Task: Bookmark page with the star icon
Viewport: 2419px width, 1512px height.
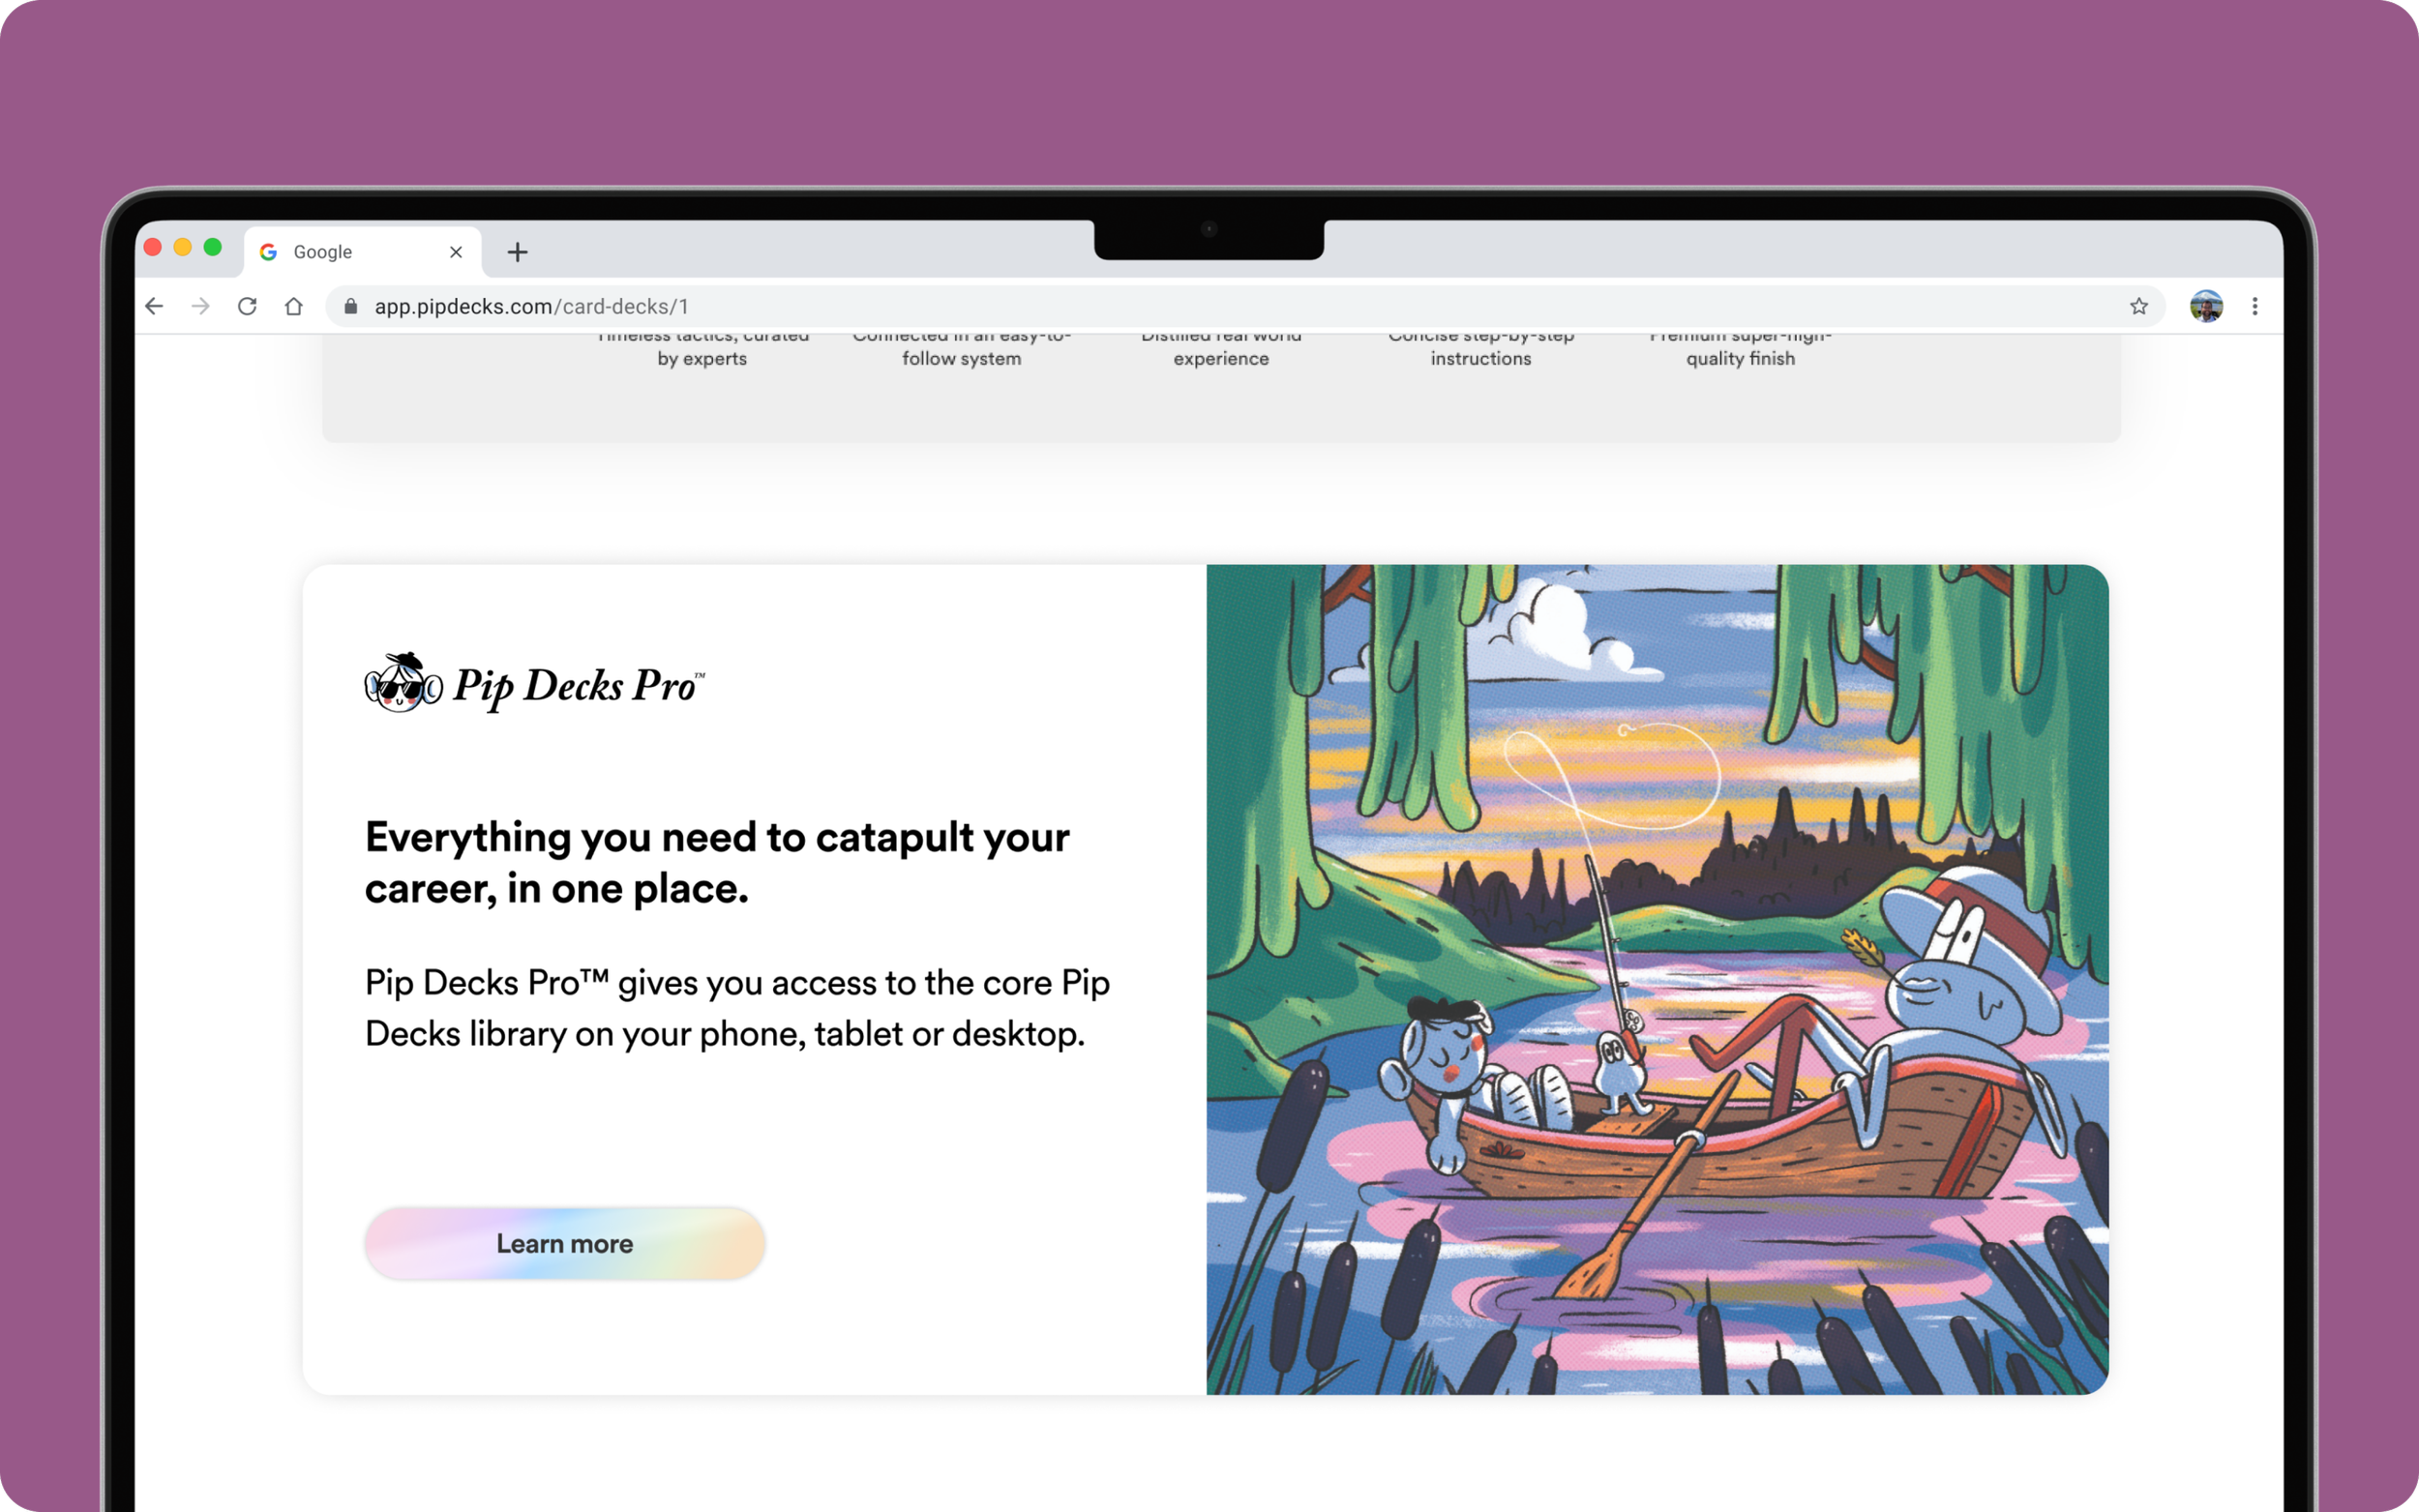Action: click(2138, 306)
